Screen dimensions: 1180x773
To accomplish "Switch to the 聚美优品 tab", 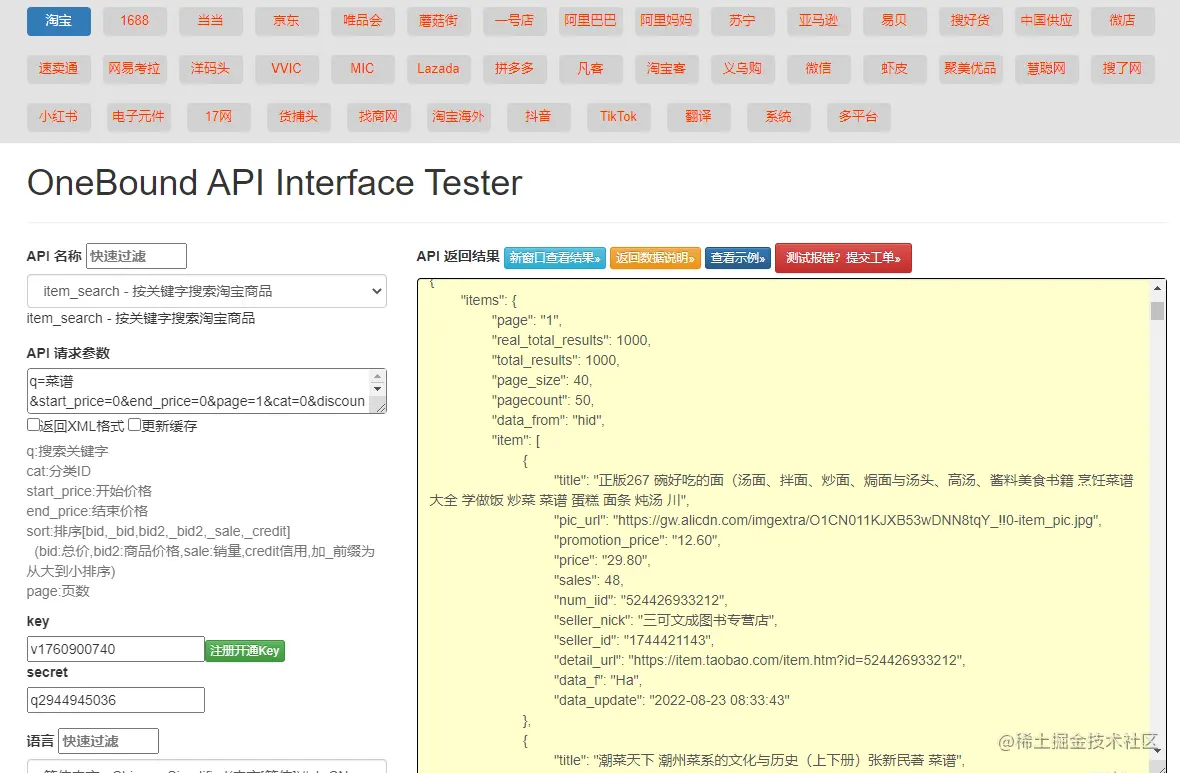I will 971,68.
